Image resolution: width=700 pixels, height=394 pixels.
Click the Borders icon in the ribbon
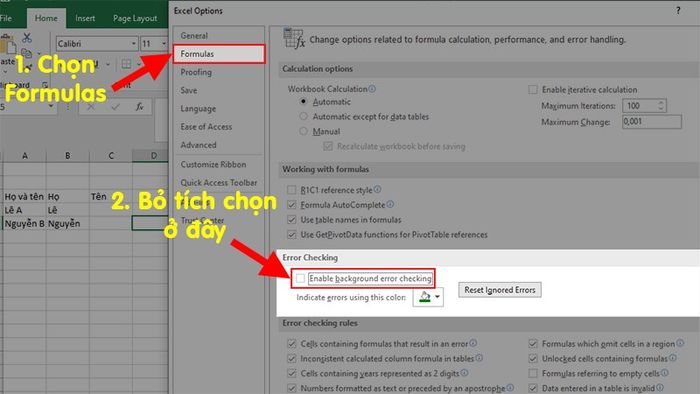tap(127, 64)
